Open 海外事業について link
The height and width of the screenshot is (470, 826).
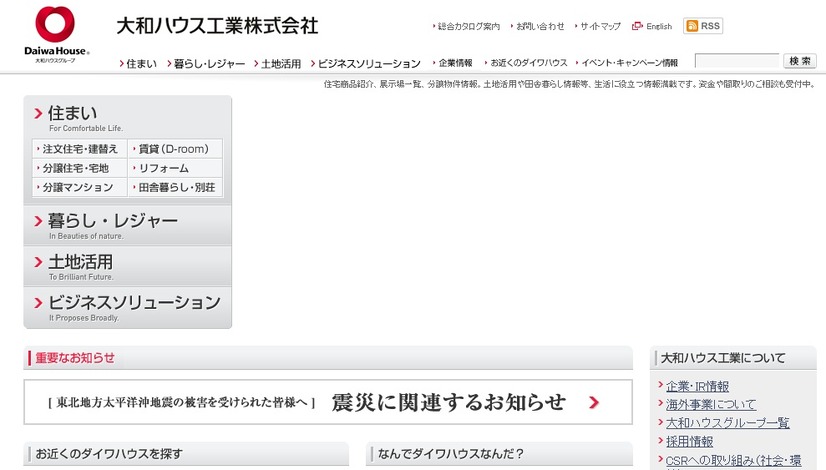(711, 405)
